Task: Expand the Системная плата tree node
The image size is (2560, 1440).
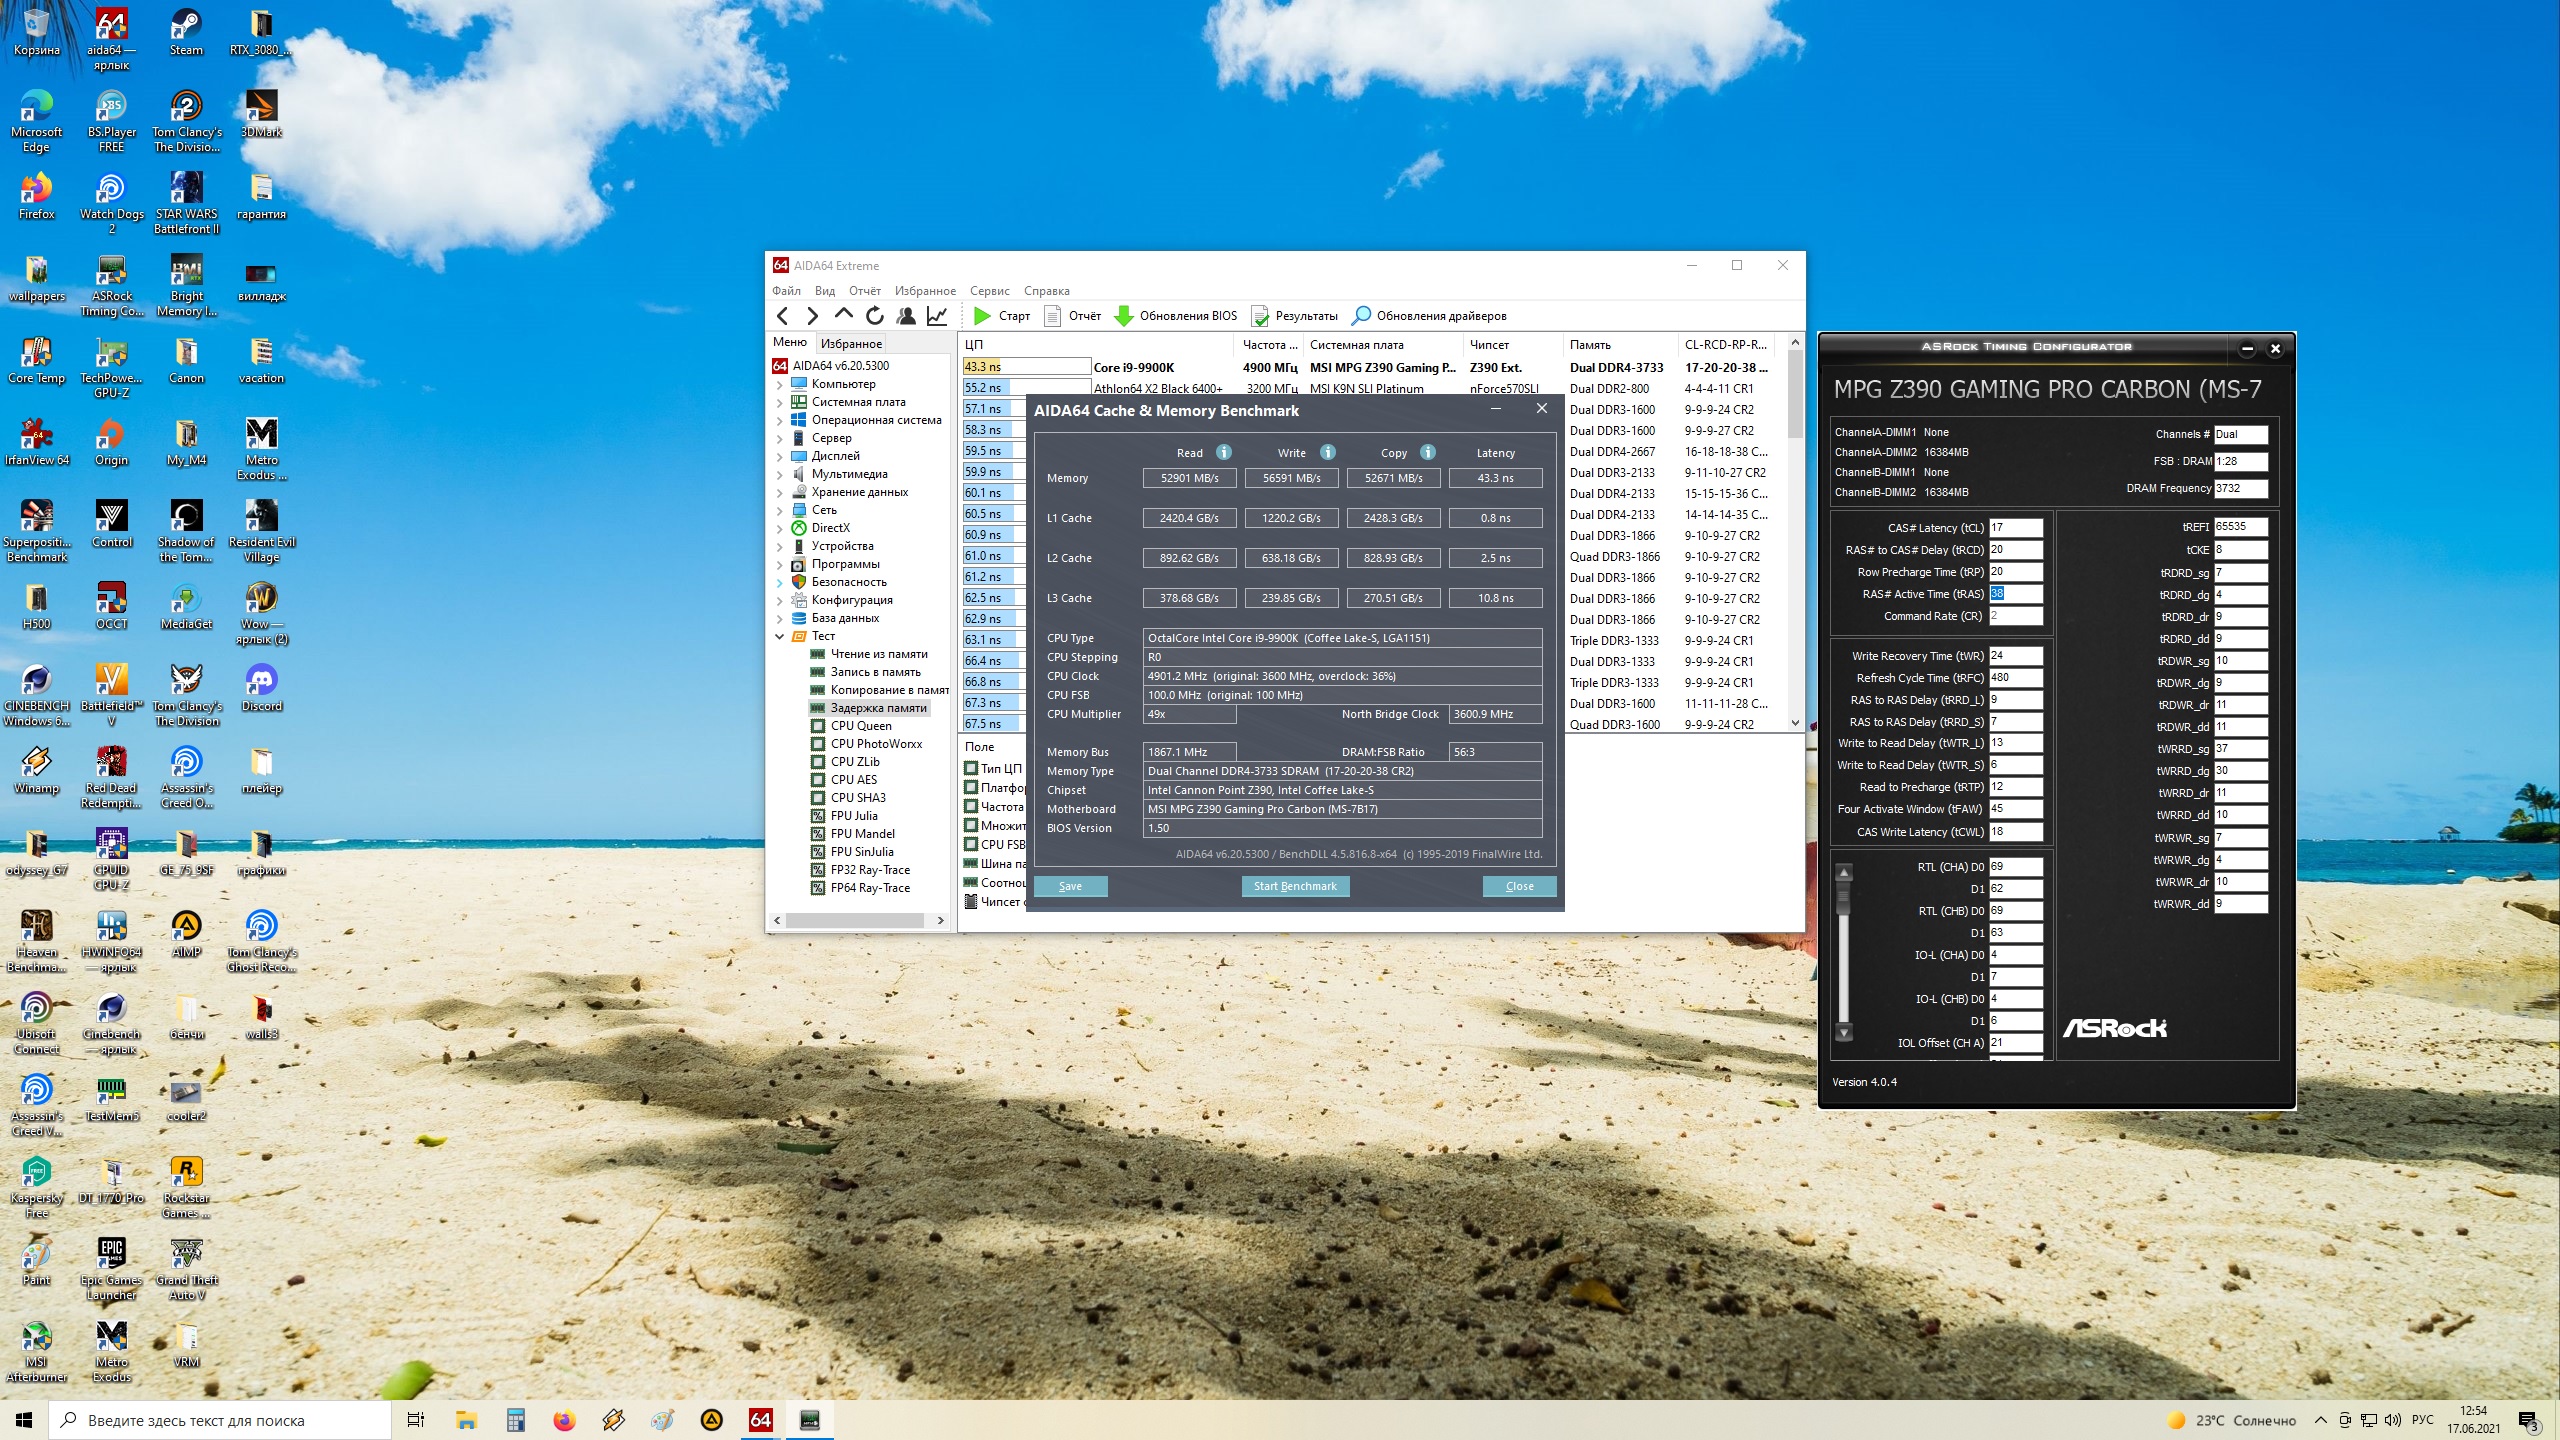Action: (x=780, y=402)
